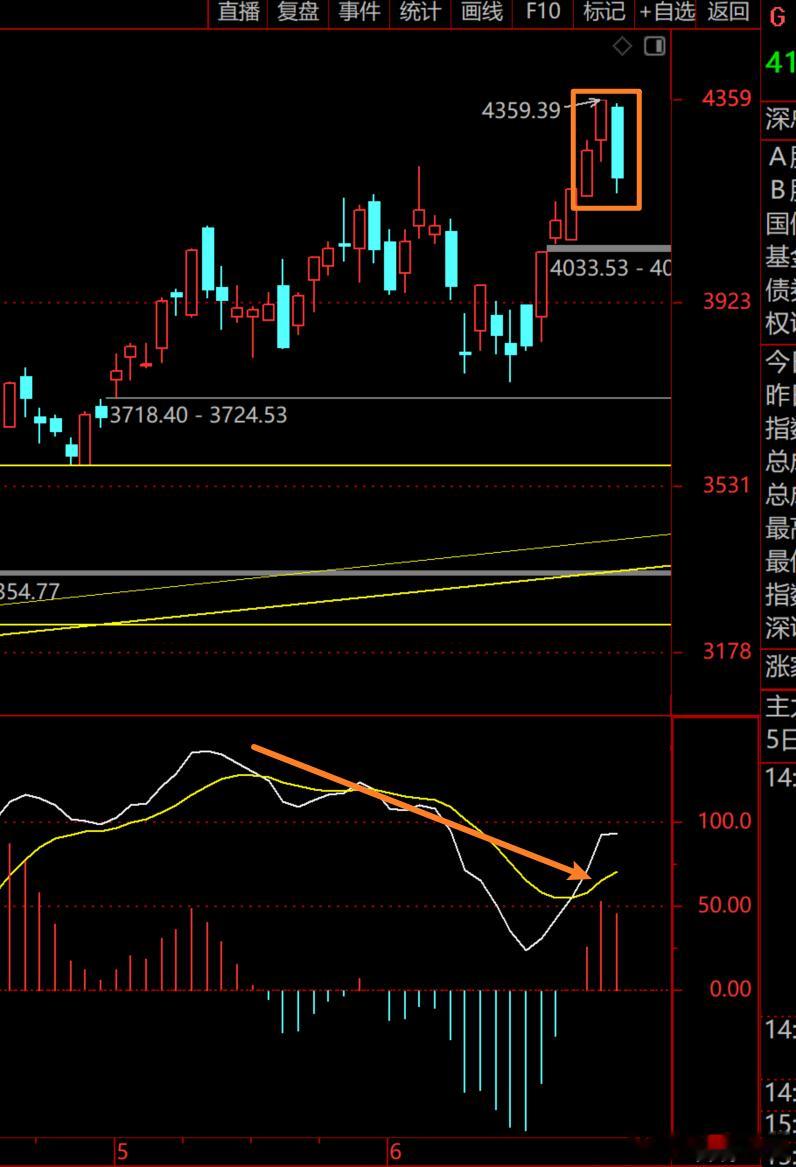Screen dimensions: 796x1167
Task: Click the diamond marker icon above chart
Action: [622, 46]
